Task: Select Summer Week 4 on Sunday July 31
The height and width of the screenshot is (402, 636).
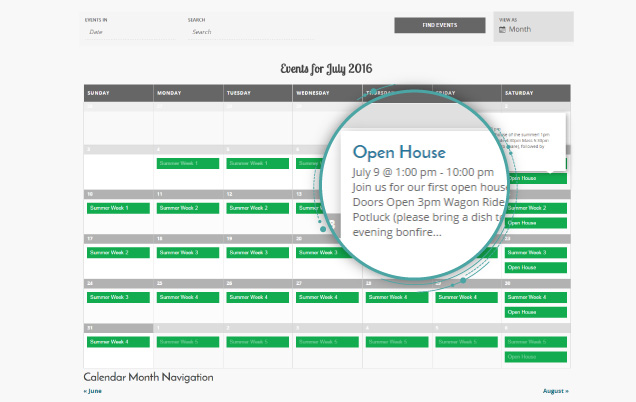Action: point(118,342)
